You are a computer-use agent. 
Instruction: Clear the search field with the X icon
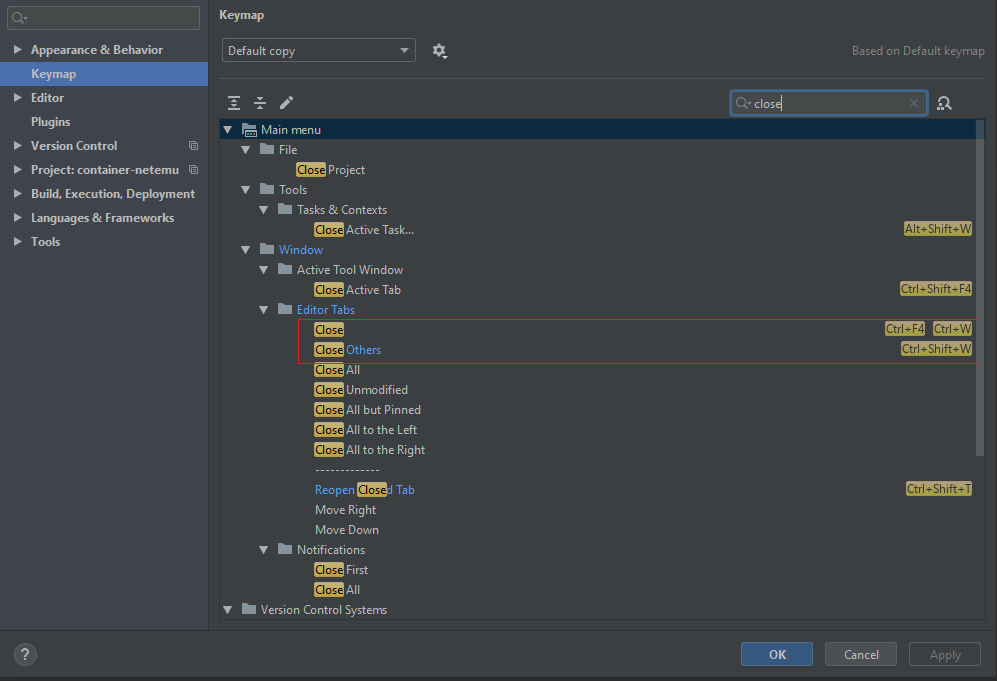(x=913, y=103)
